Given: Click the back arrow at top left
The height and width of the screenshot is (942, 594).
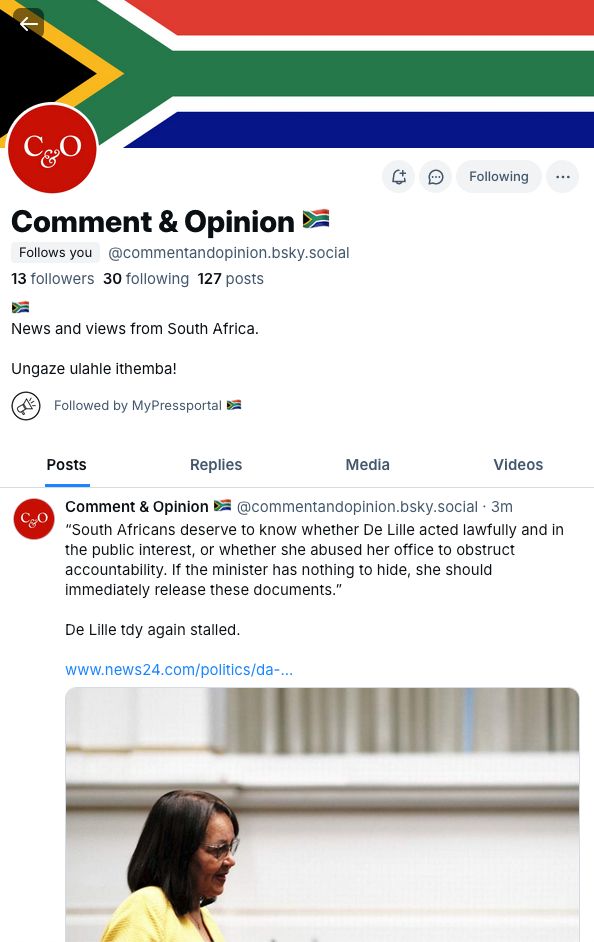Looking at the screenshot, I should point(29,24).
